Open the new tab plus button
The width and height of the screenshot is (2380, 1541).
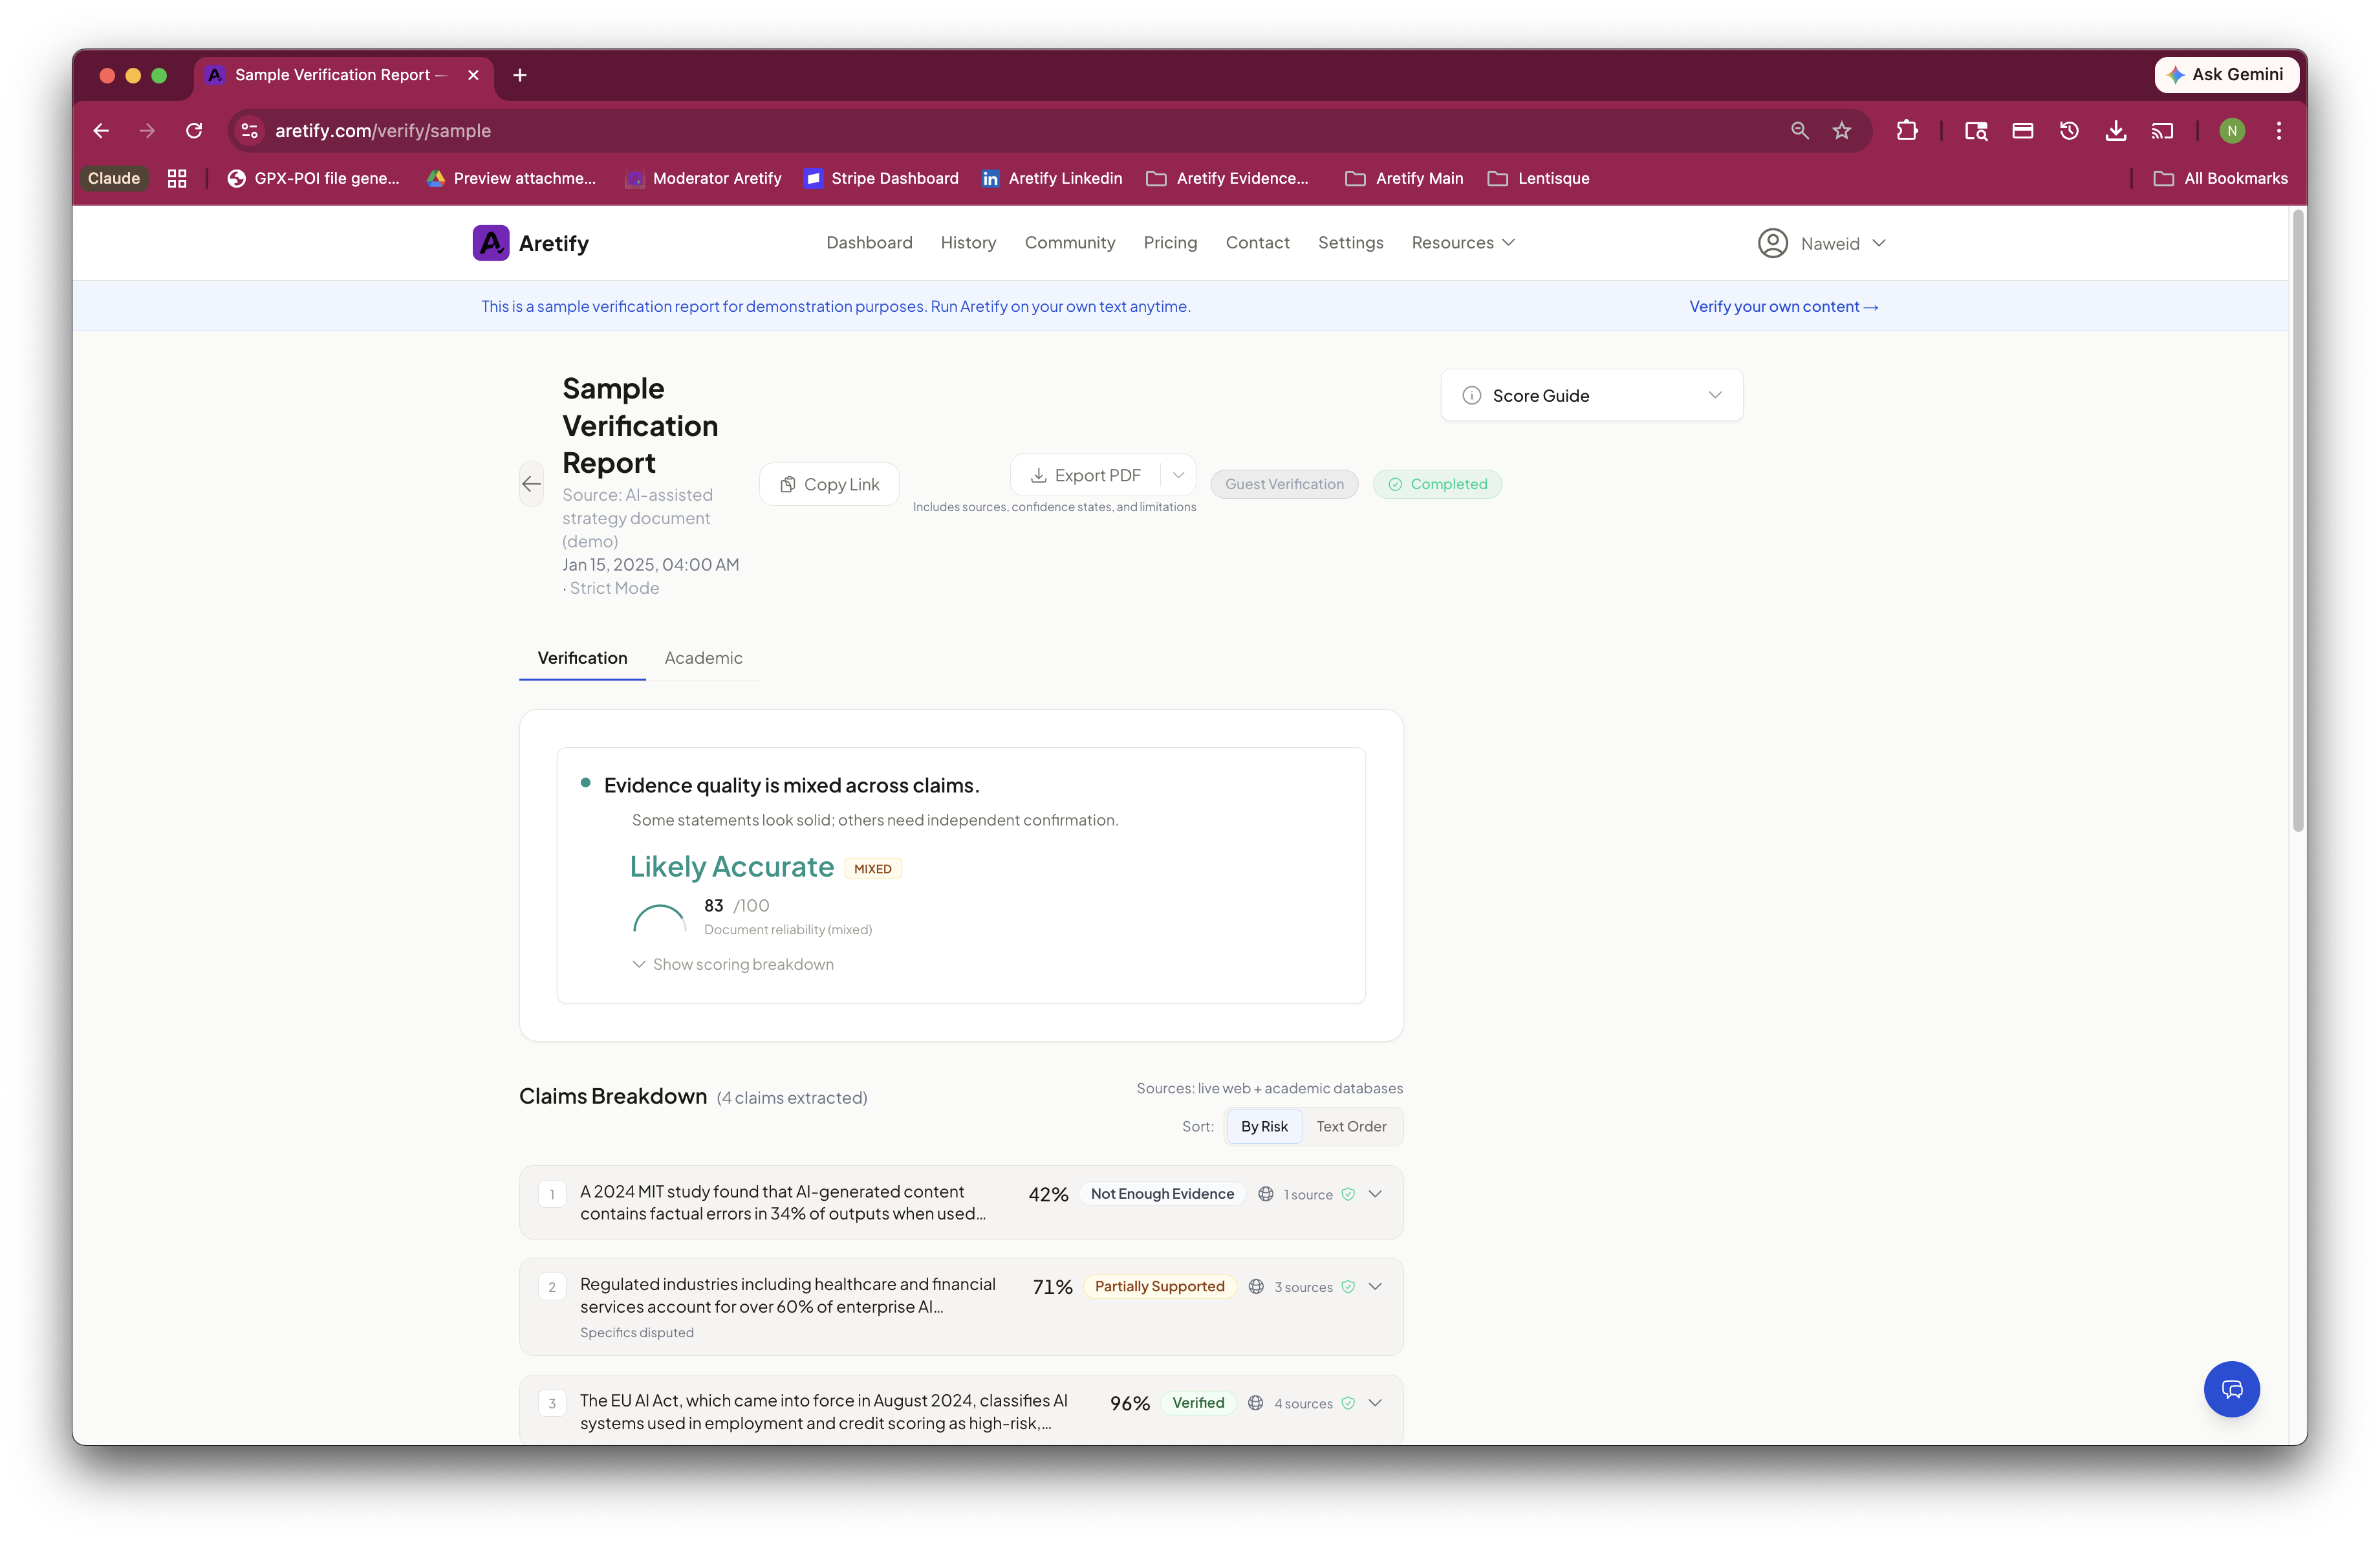520,75
